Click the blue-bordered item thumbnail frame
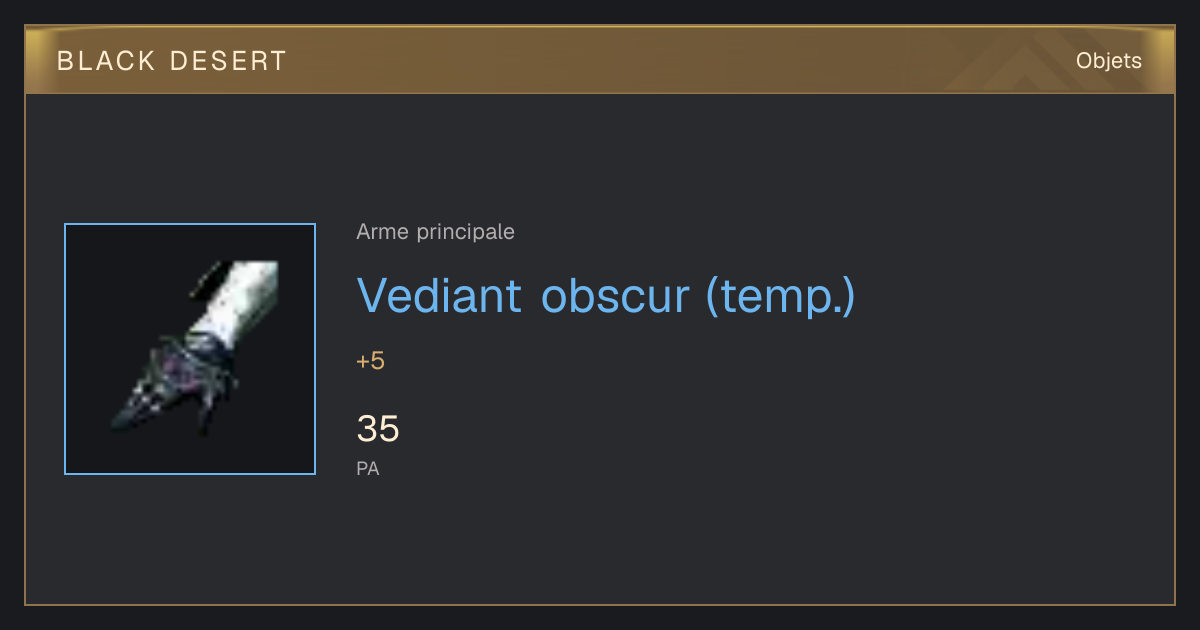 (190, 349)
